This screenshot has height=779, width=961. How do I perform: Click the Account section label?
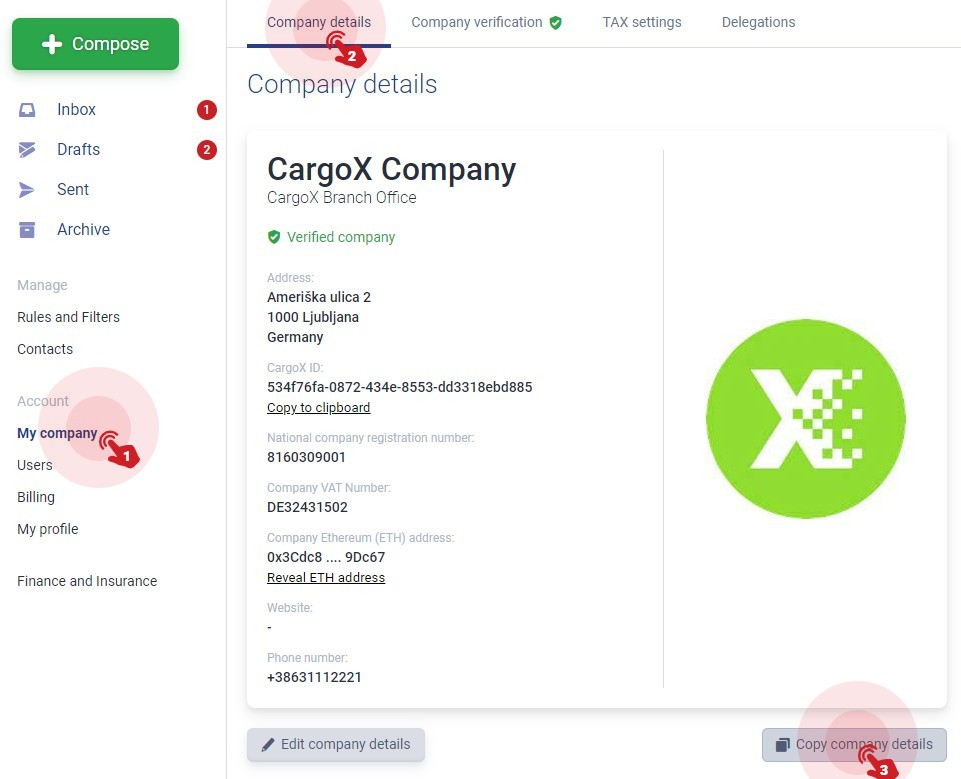(x=43, y=401)
